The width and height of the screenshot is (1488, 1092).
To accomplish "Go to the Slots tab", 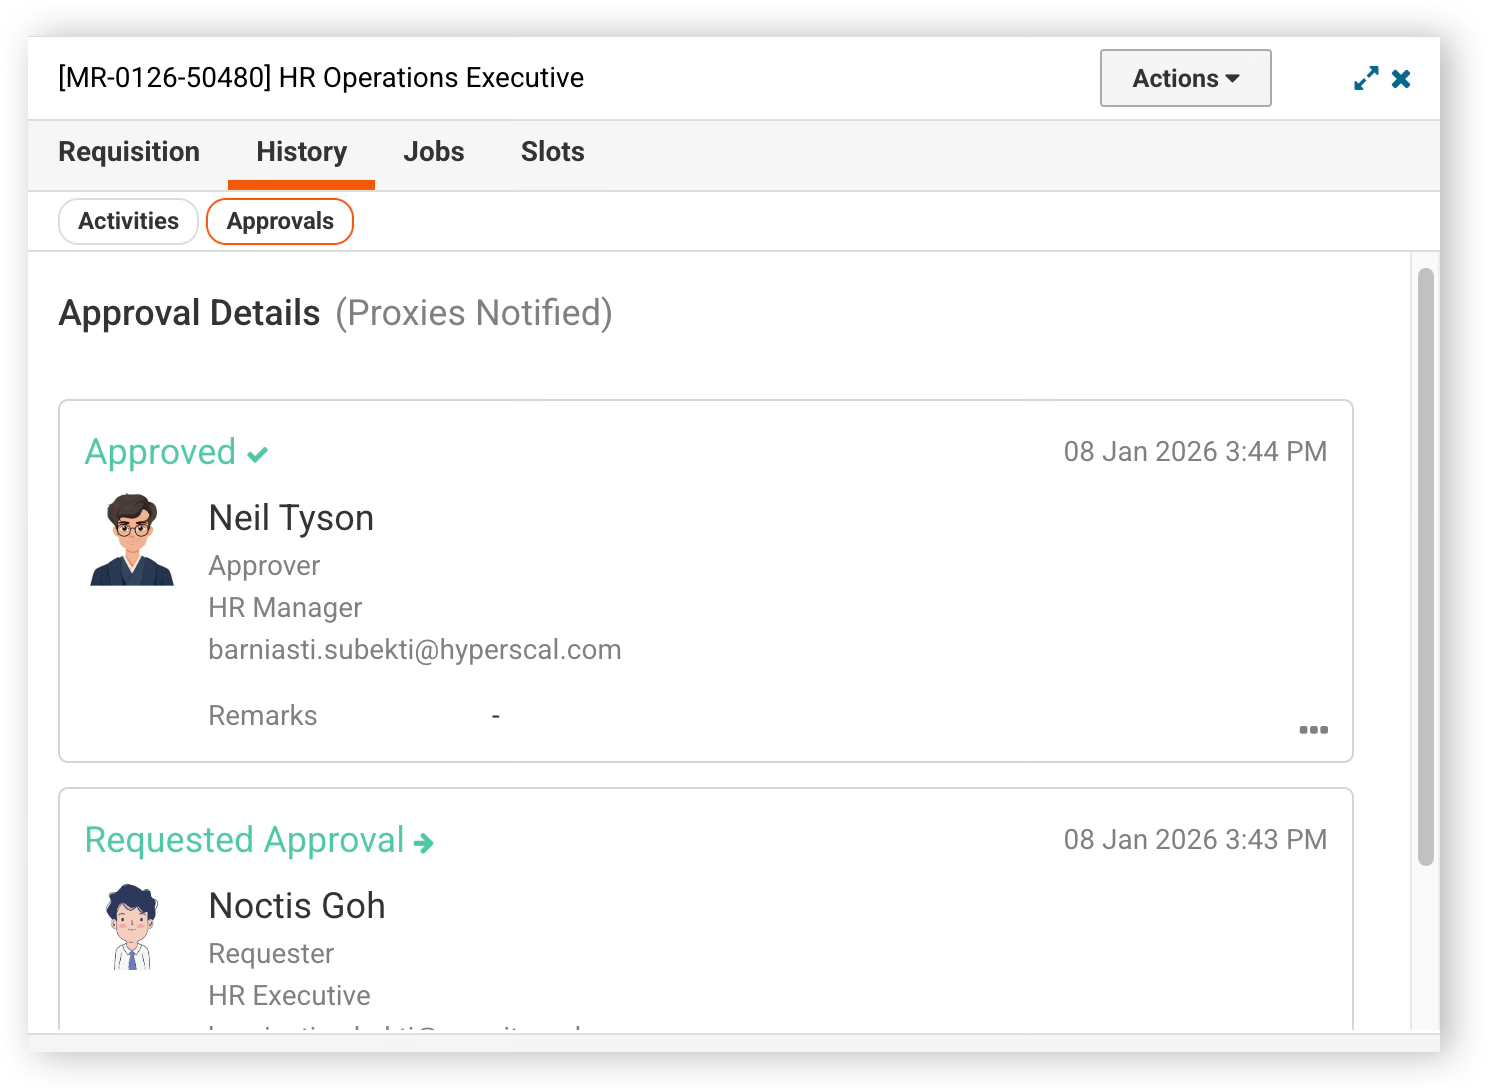I will click(x=553, y=152).
